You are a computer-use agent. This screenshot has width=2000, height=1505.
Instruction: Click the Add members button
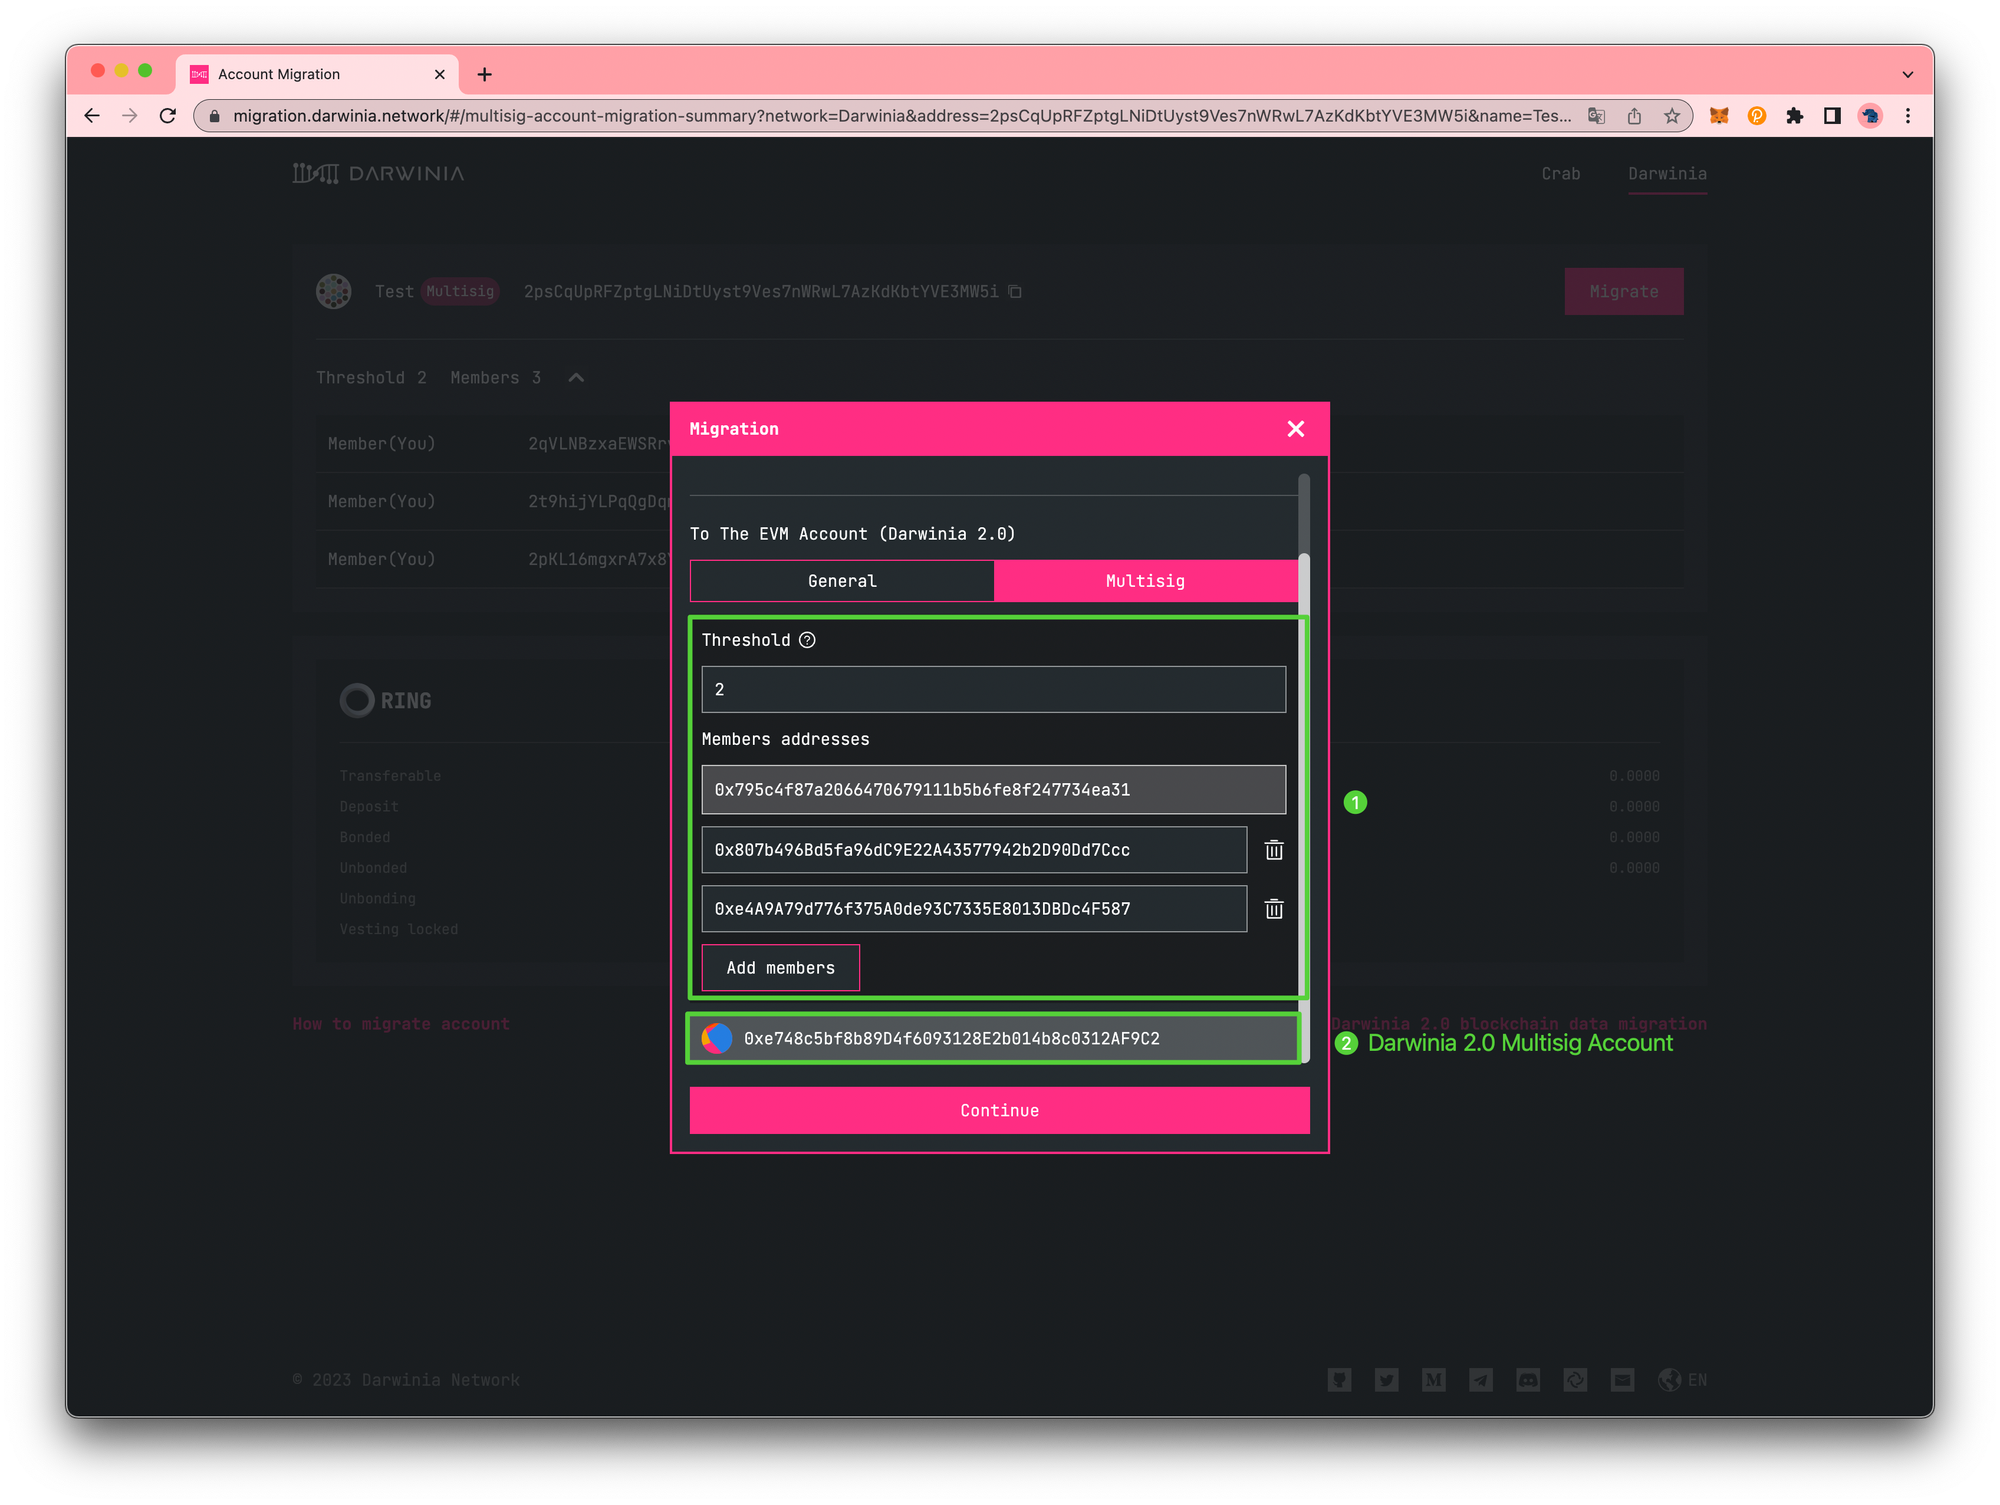click(x=780, y=968)
